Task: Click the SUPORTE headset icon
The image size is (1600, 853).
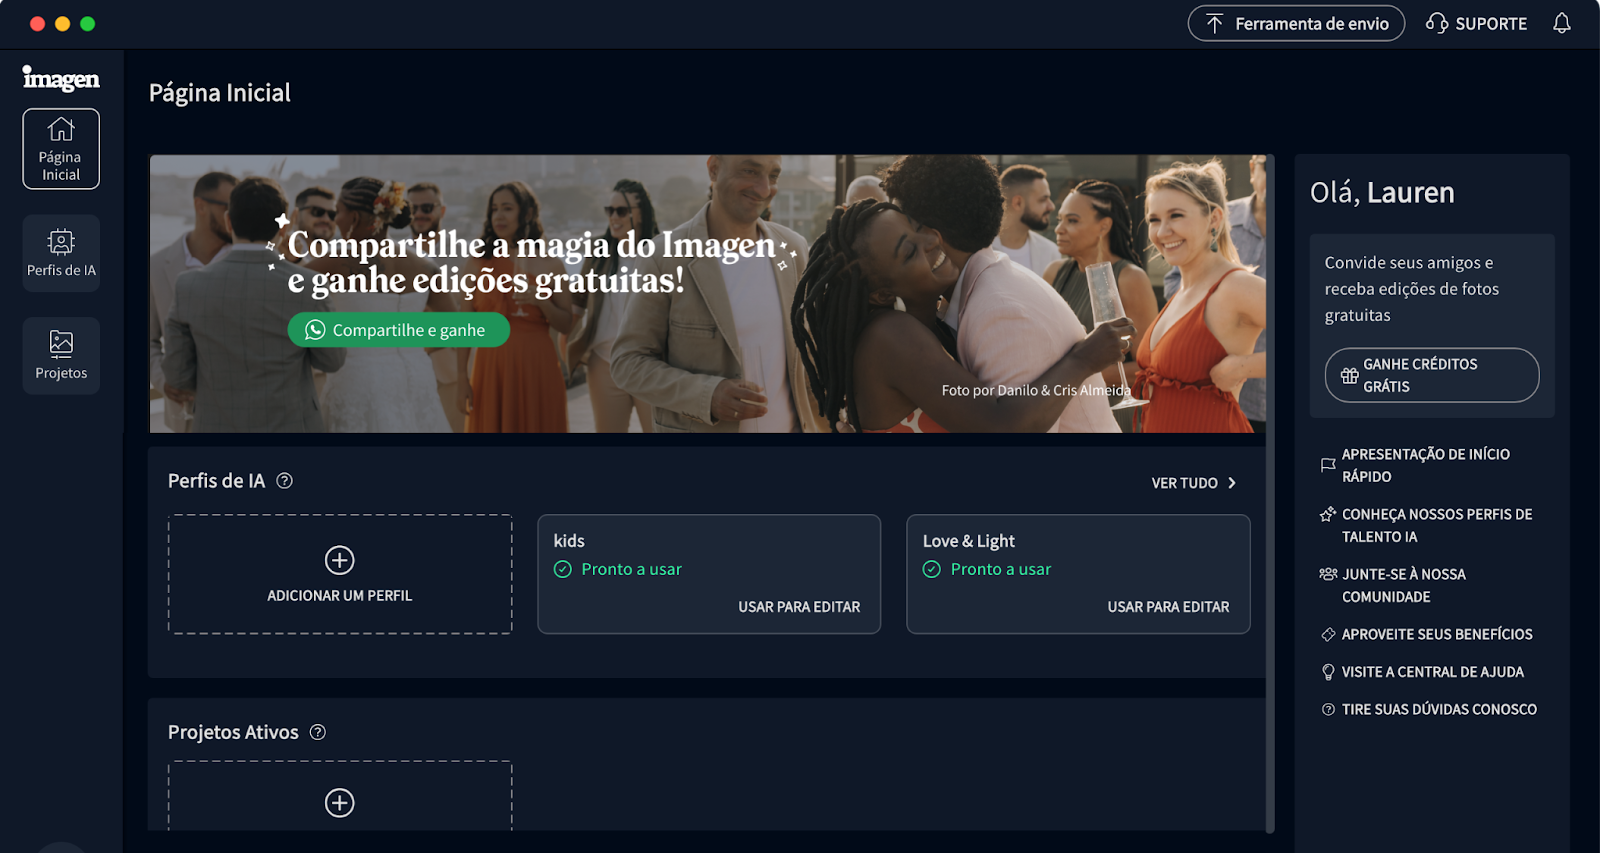Action: coord(1437,23)
